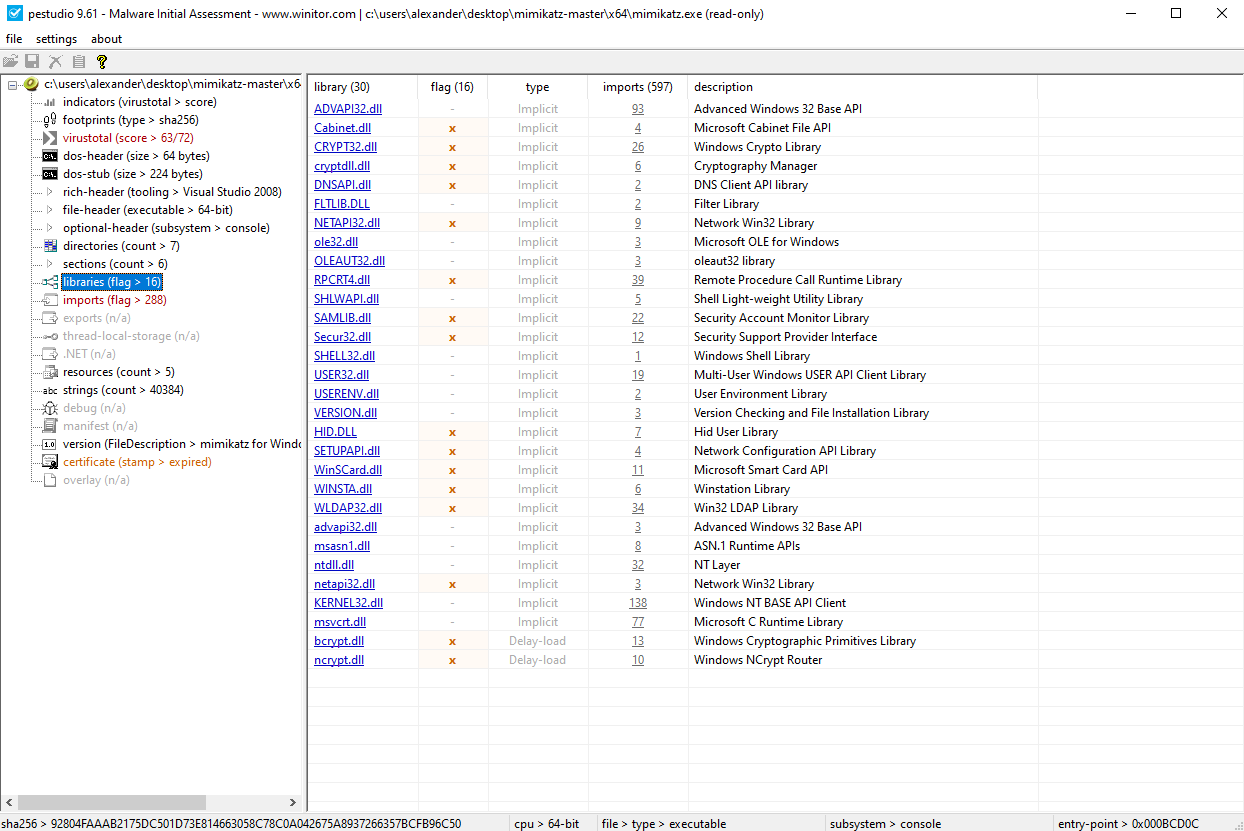Viewport: 1244px width, 831px height.
Task: Click 'entry-point > 0x000BCD0C' status entry
Action: 1128,824
